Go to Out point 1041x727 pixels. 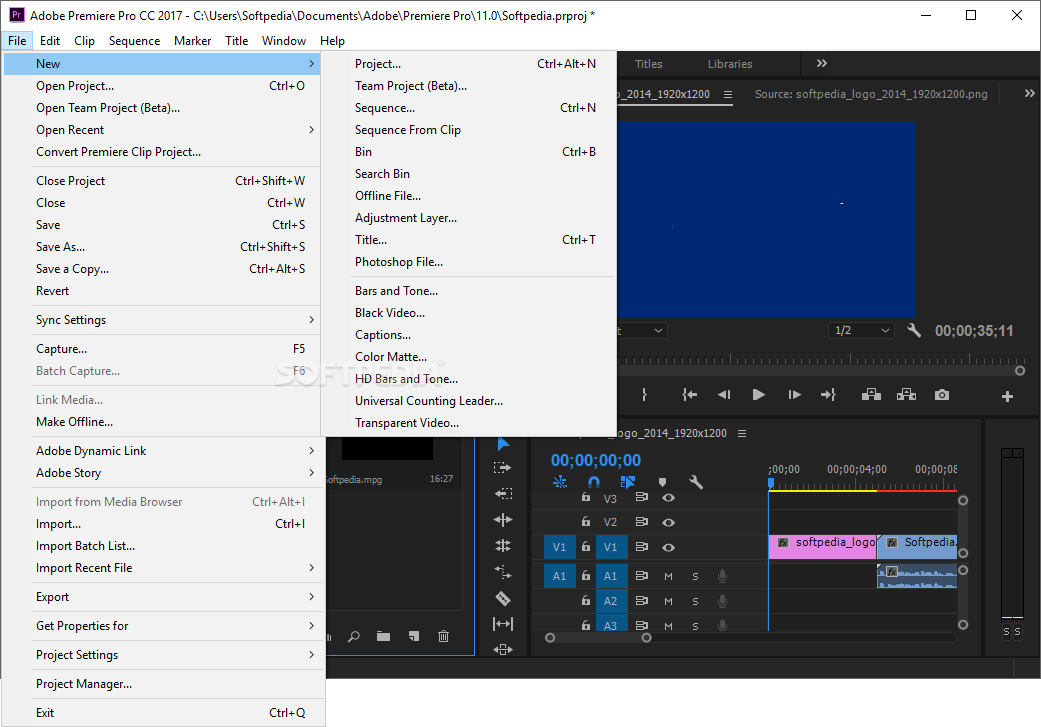click(x=829, y=395)
